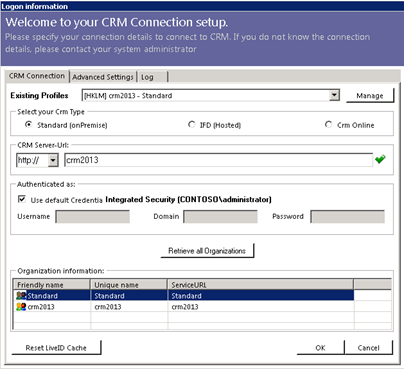404x369 pixels.
Task: Select Crm Online radio button
Action: coord(328,125)
